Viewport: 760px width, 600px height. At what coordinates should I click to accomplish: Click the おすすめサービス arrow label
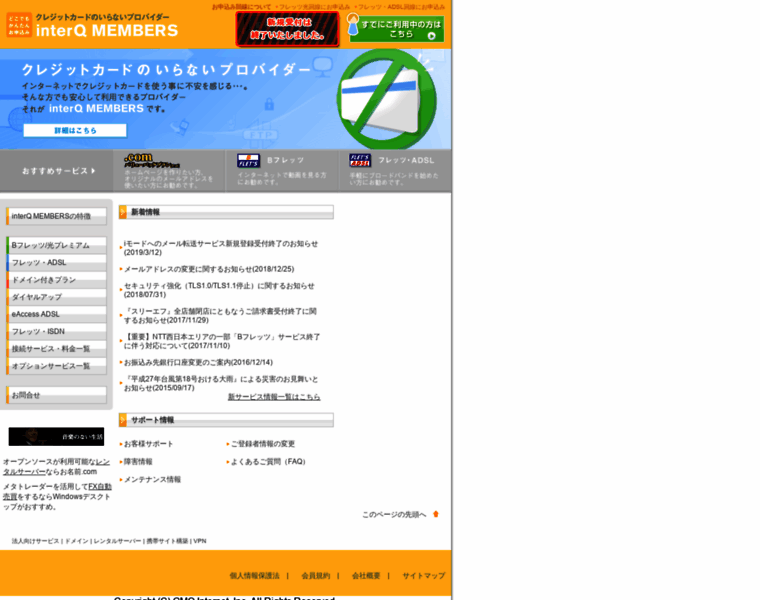tap(59, 171)
